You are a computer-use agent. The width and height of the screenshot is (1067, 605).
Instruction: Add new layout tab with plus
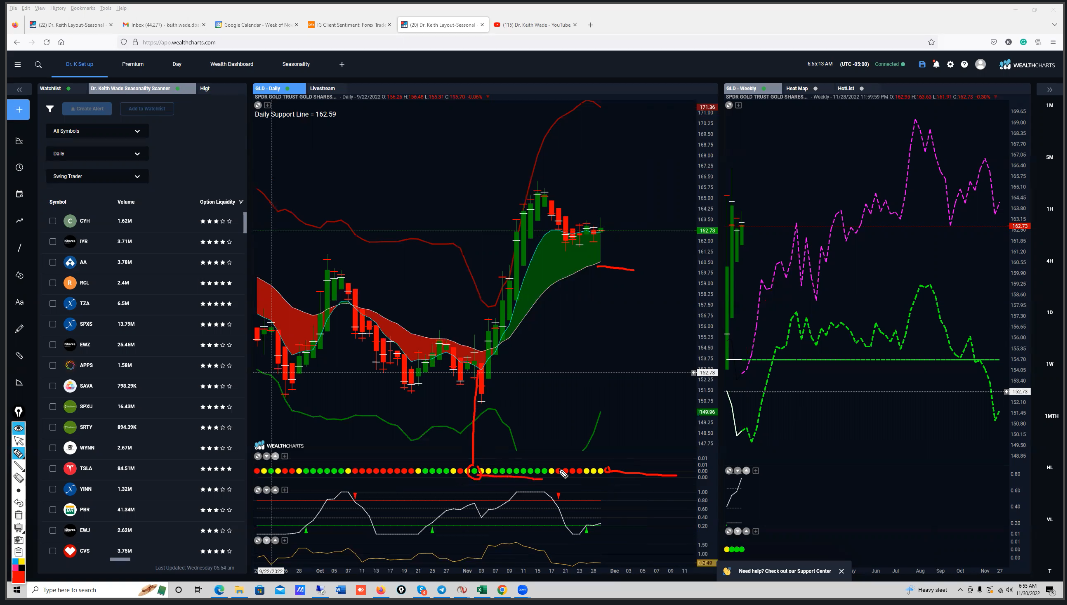pyautogui.click(x=342, y=65)
